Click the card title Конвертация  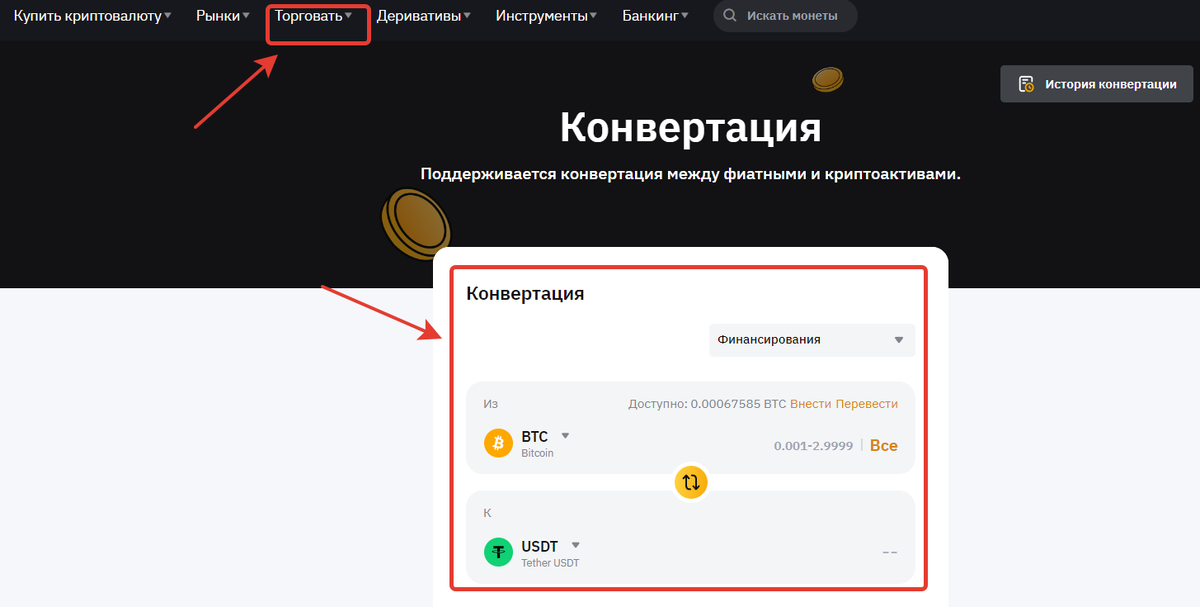pyautogui.click(x=525, y=294)
